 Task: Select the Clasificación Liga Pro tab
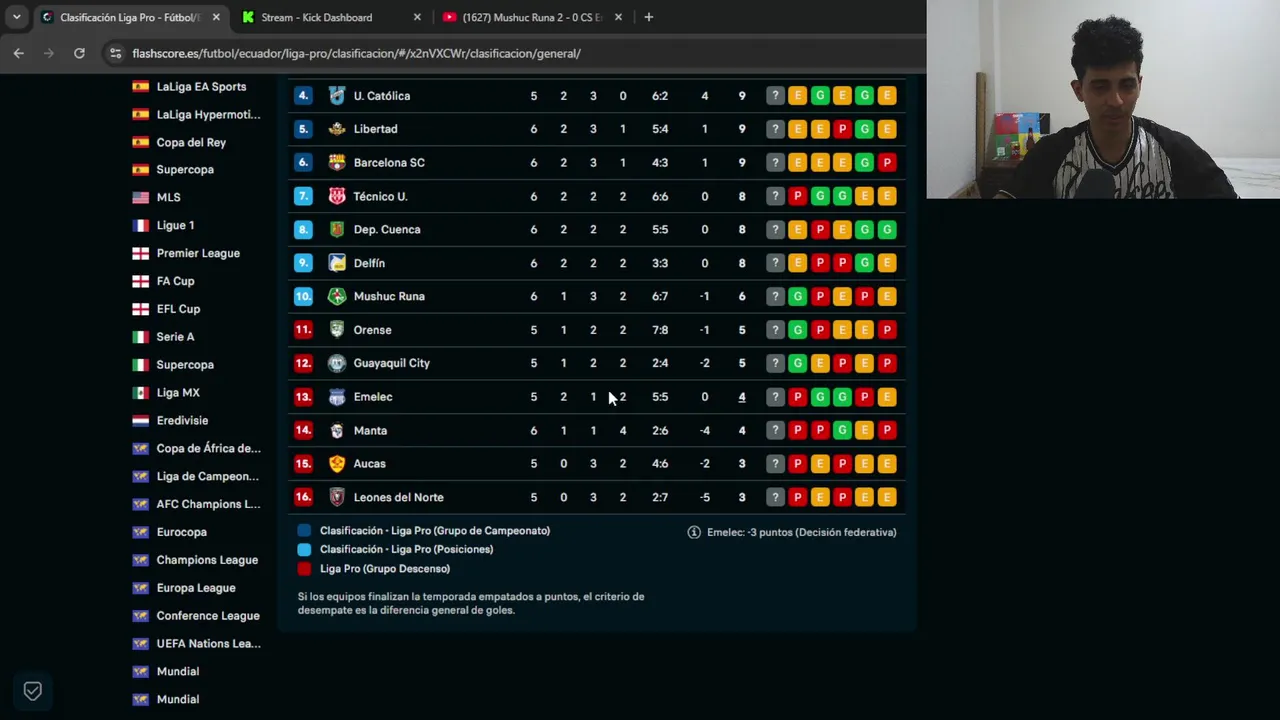[x=132, y=17]
